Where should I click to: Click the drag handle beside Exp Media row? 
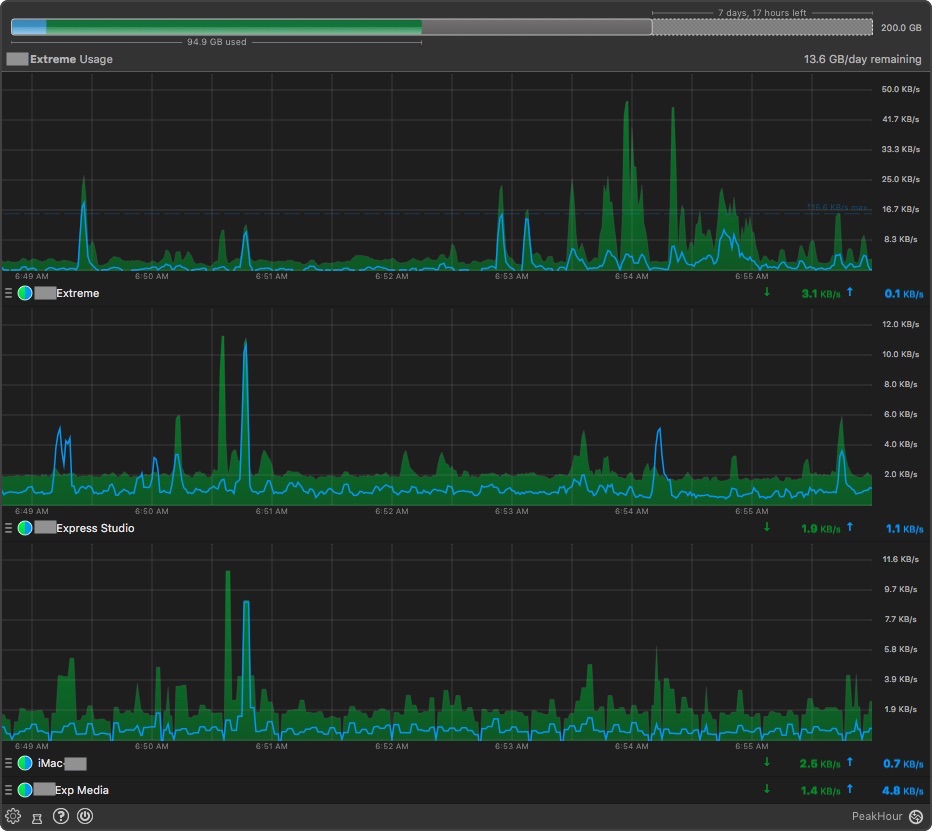click(x=8, y=790)
